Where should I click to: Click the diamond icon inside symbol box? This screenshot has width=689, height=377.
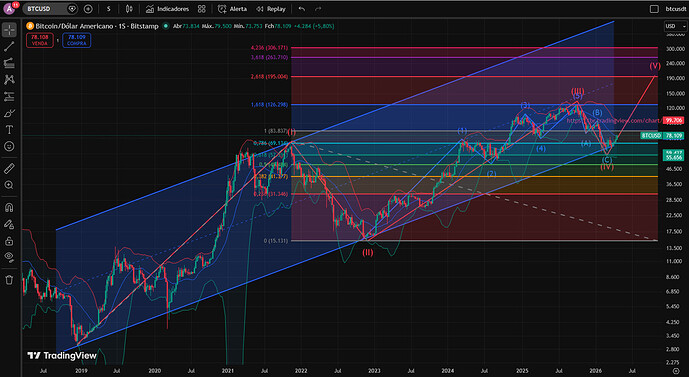[x=72, y=9]
